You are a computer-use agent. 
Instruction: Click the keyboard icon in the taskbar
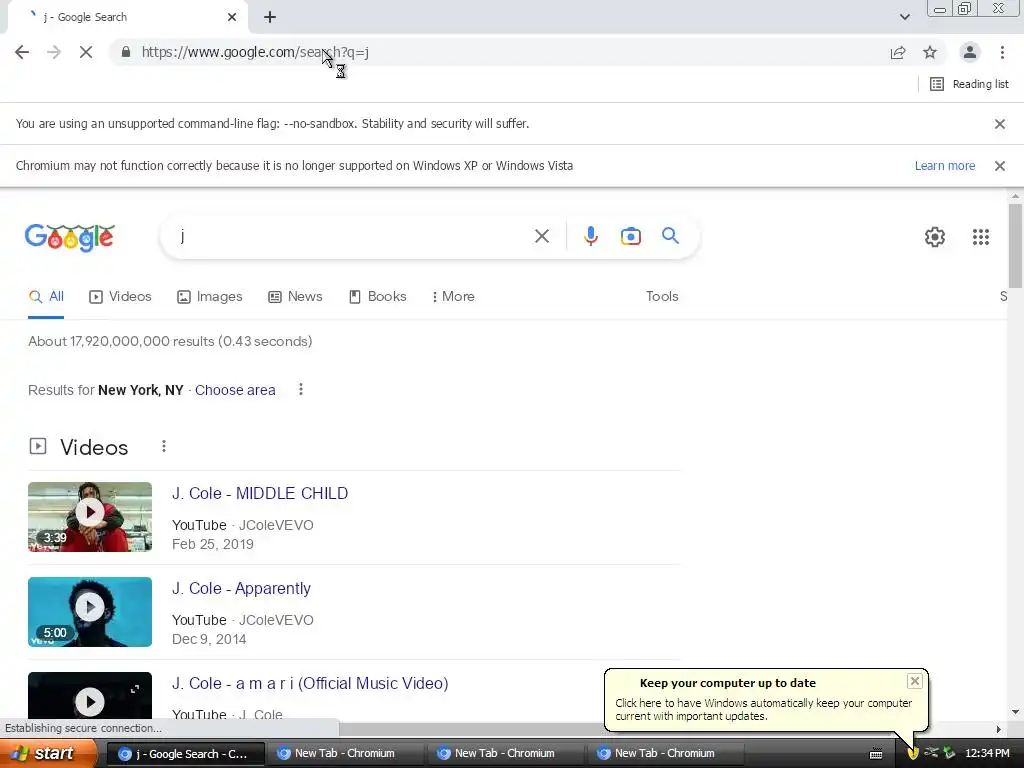(x=876, y=754)
